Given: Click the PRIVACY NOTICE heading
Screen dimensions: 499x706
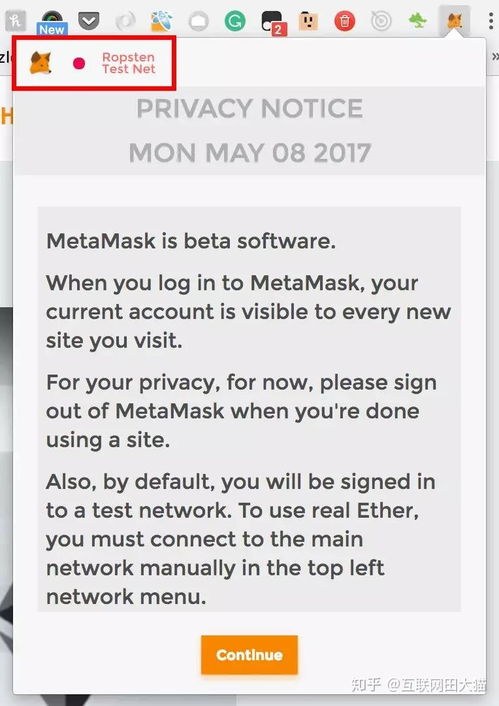Looking at the screenshot, I should click(250, 109).
